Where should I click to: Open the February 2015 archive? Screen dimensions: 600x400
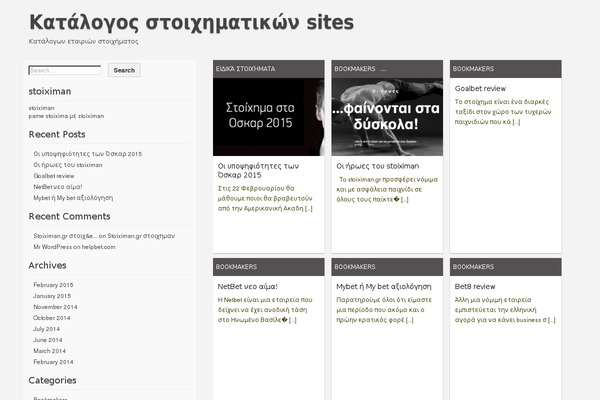pos(53,285)
